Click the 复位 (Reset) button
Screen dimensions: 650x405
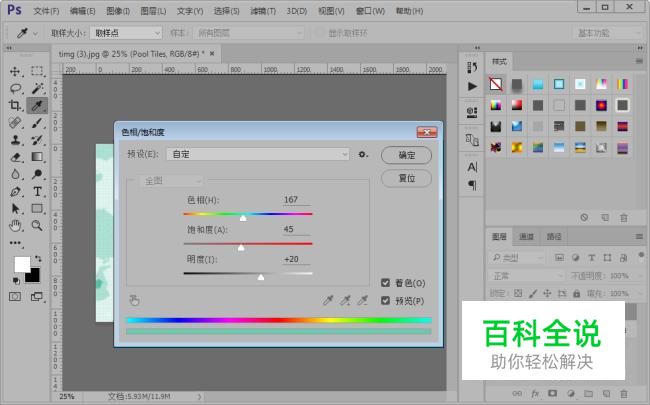[406, 178]
